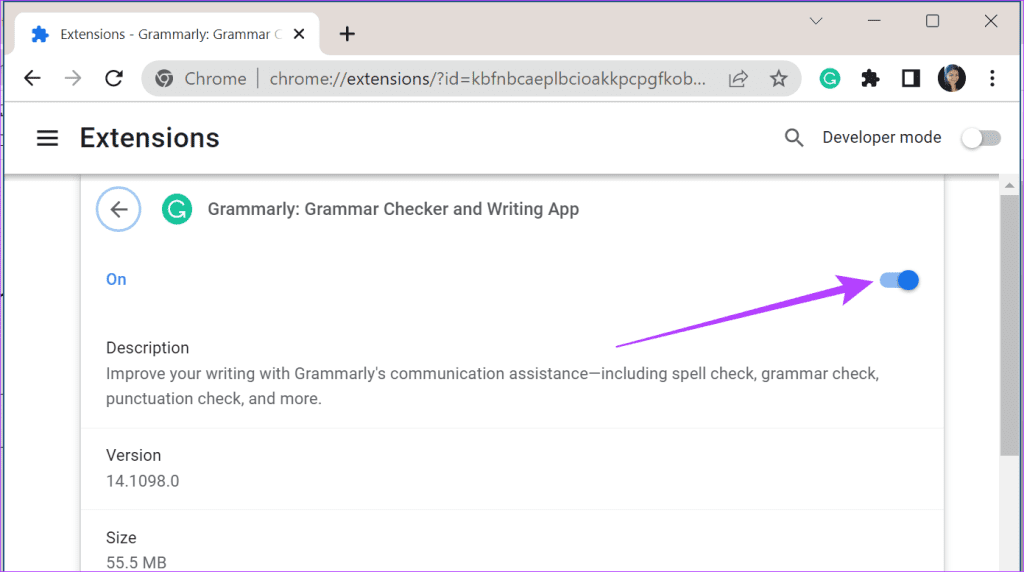This screenshot has height=572, width=1024.
Task: Enable Developer mode toggle
Action: click(x=981, y=138)
